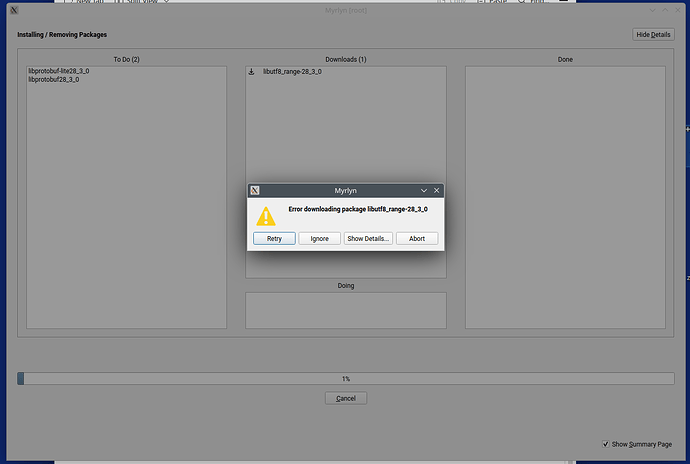Minimize the Myrlyn error dialog
Image resolution: width=690 pixels, height=464 pixels.
[x=424, y=190]
